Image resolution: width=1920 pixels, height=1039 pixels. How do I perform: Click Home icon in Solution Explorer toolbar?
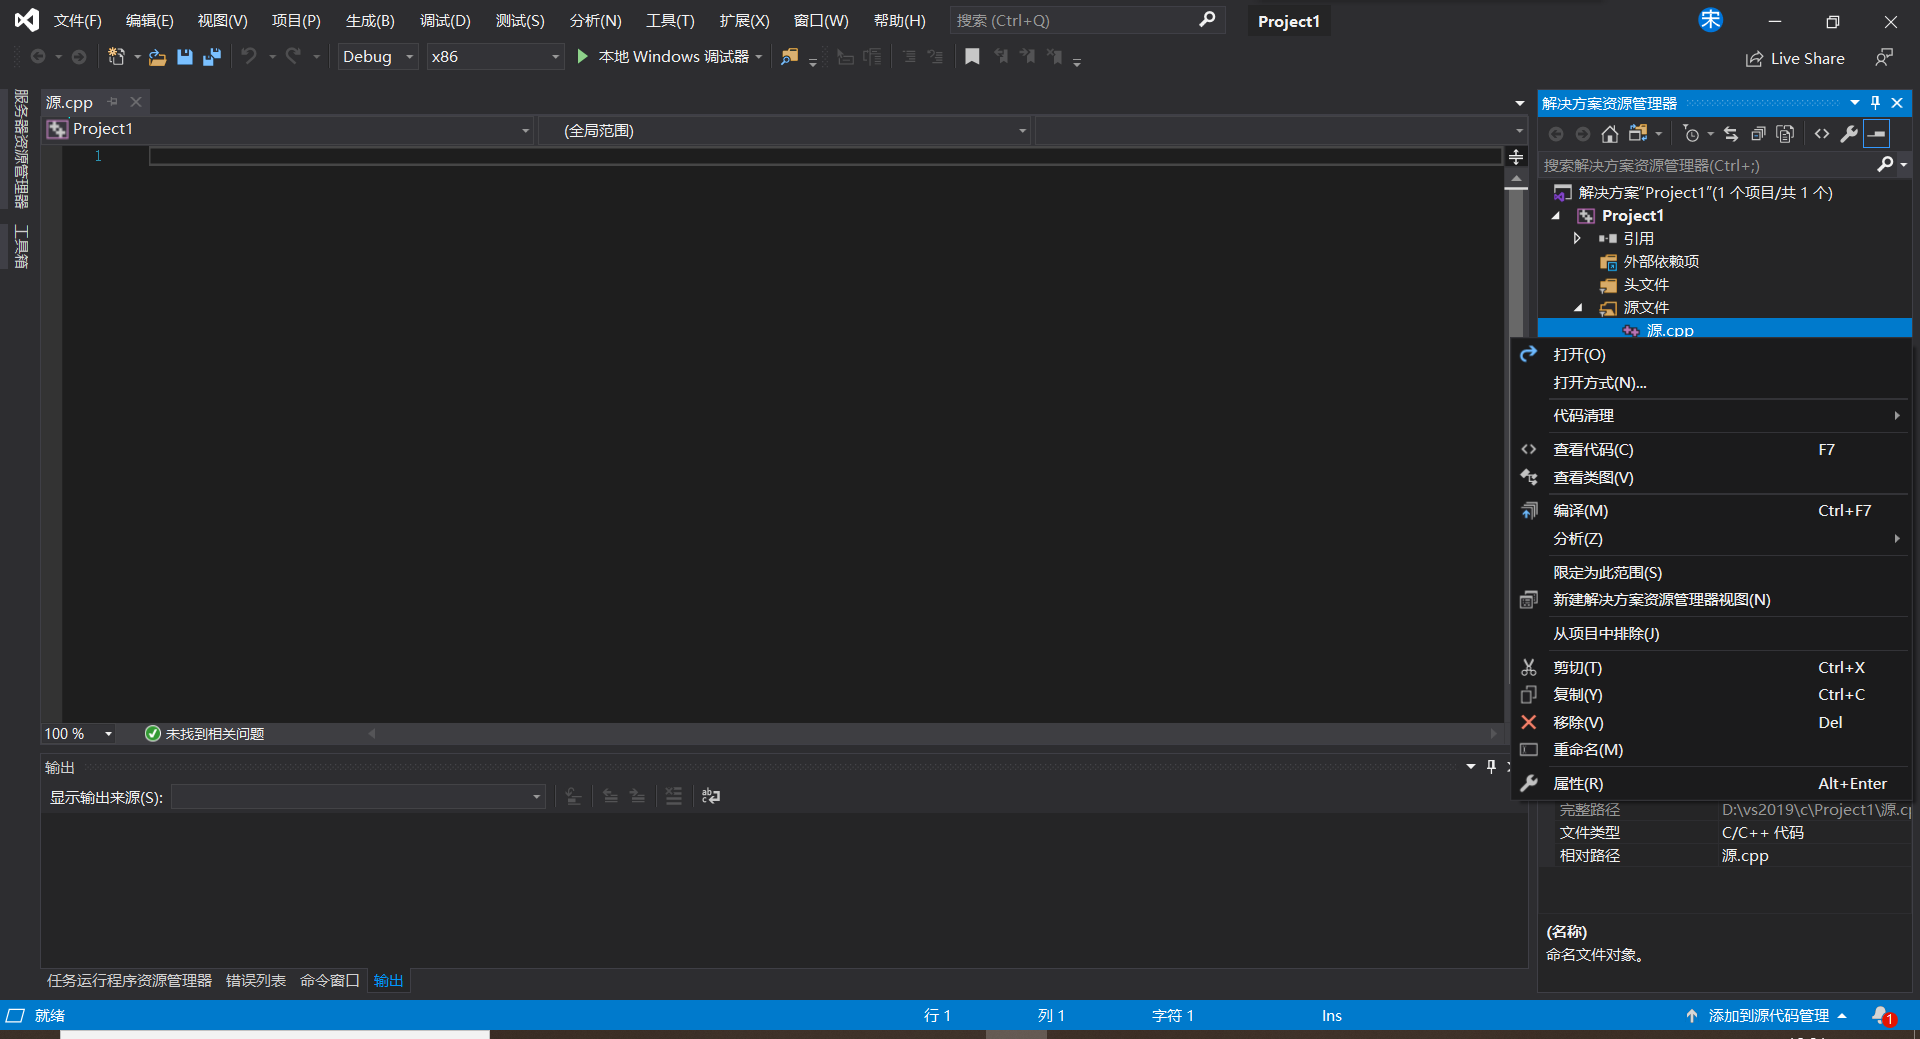tap(1609, 134)
